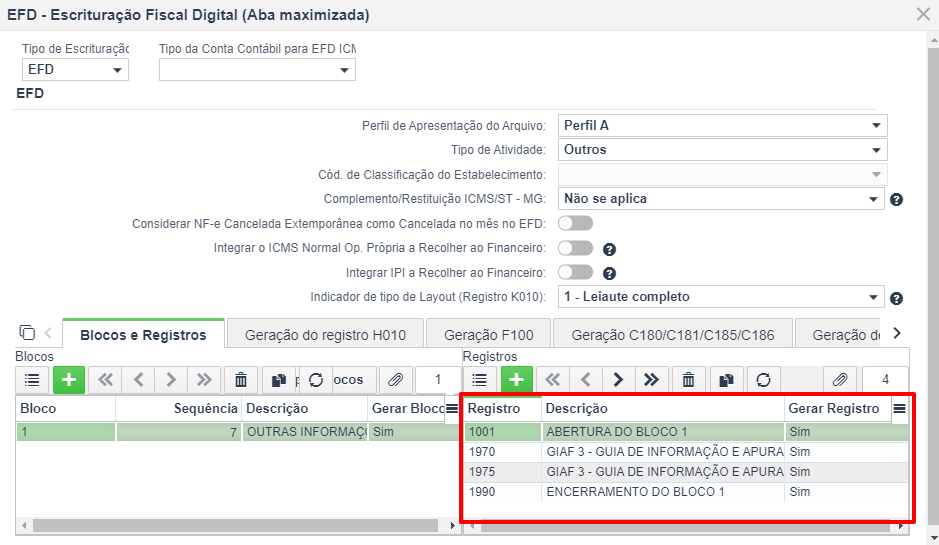Close the EFD maximized tab window

[x=923, y=14]
